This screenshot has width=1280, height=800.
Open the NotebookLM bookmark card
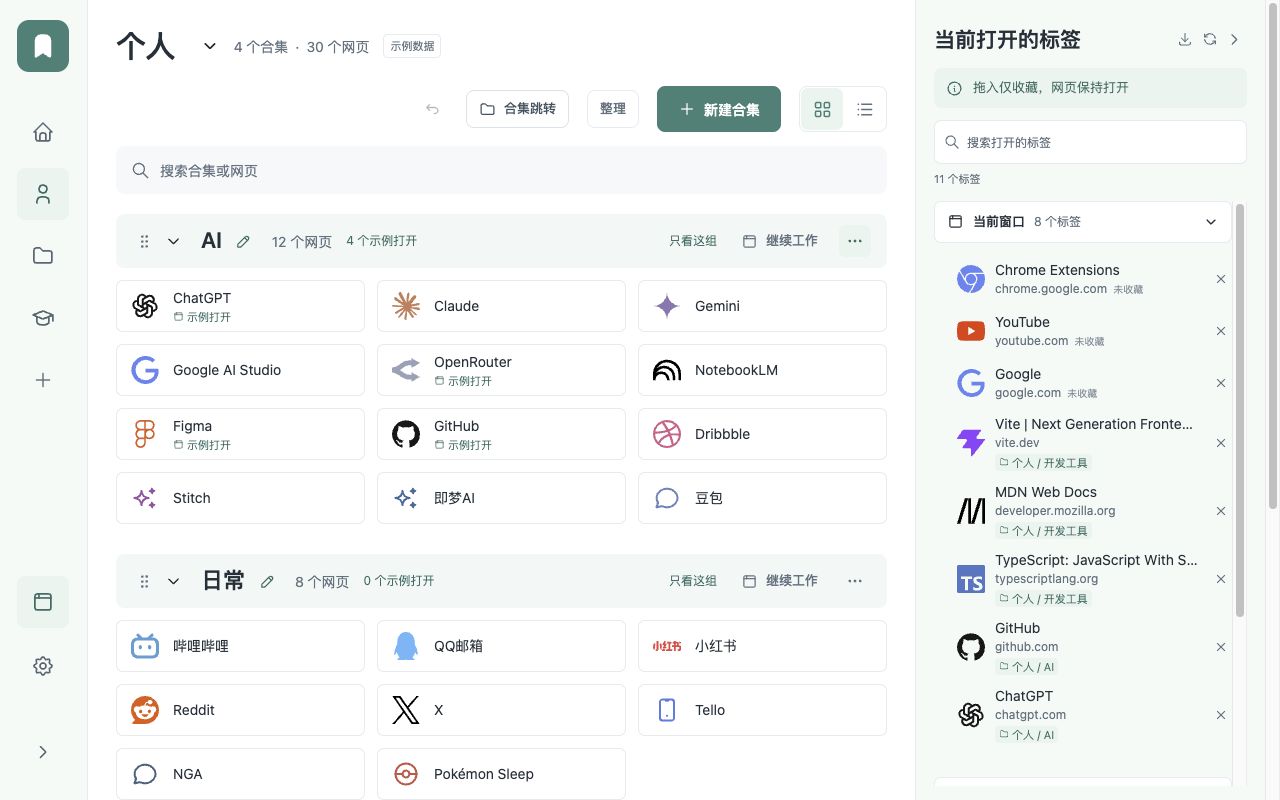(762, 370)
